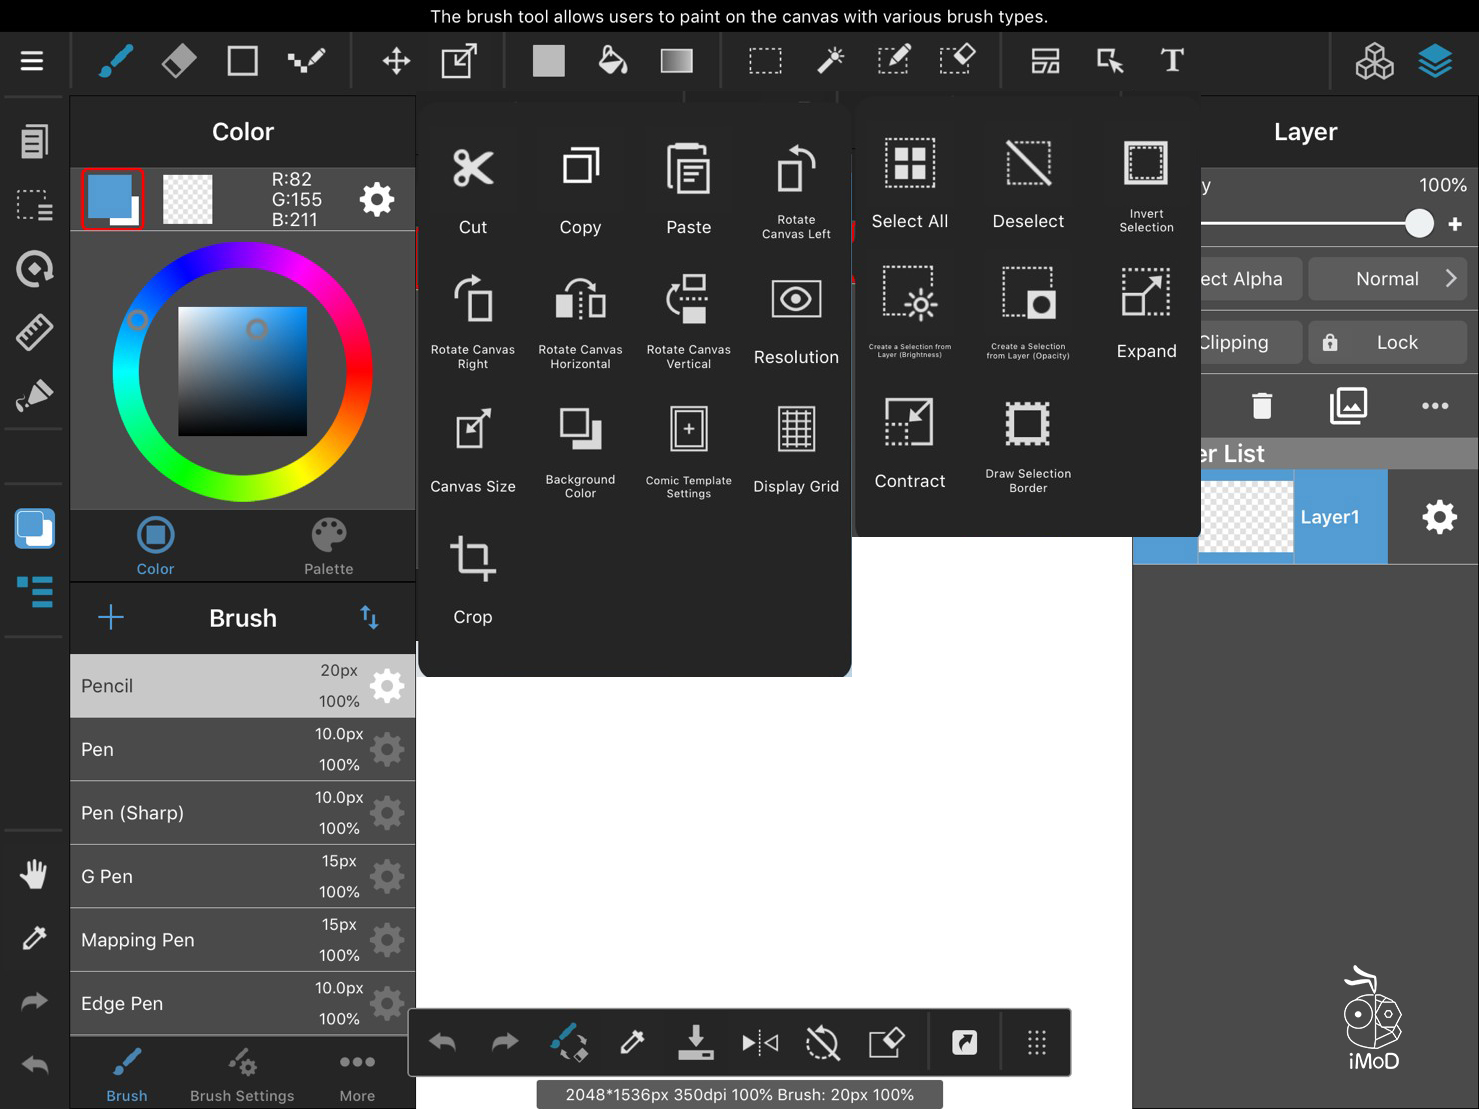Expand layer options with three dots

(1434, 406)
